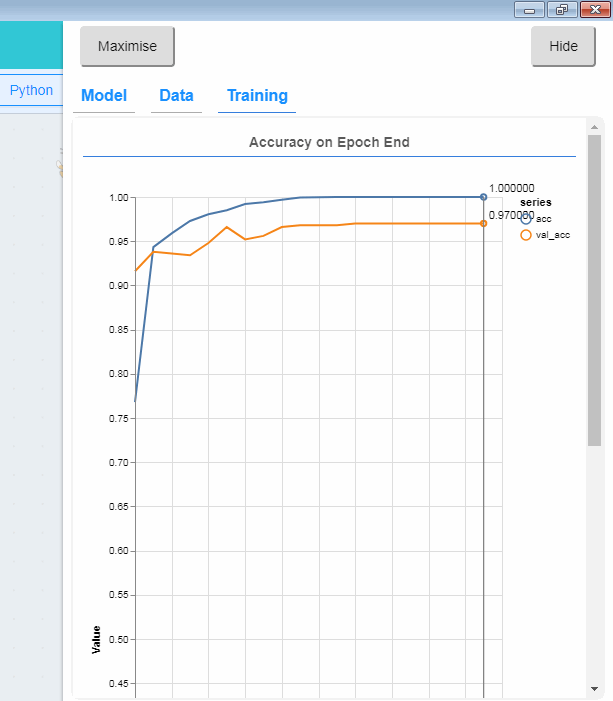Close the window with red X

tap(595, 9)
